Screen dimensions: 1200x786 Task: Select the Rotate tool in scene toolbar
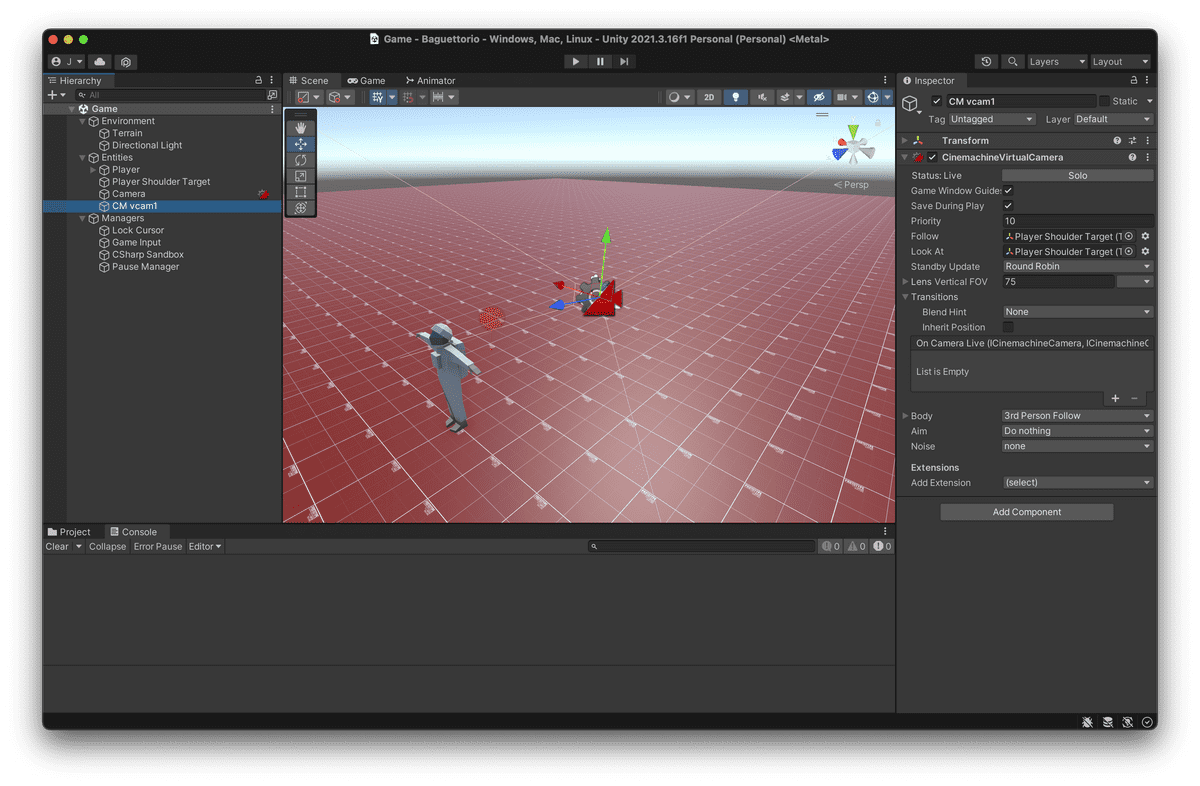click(x=300, y=160)
